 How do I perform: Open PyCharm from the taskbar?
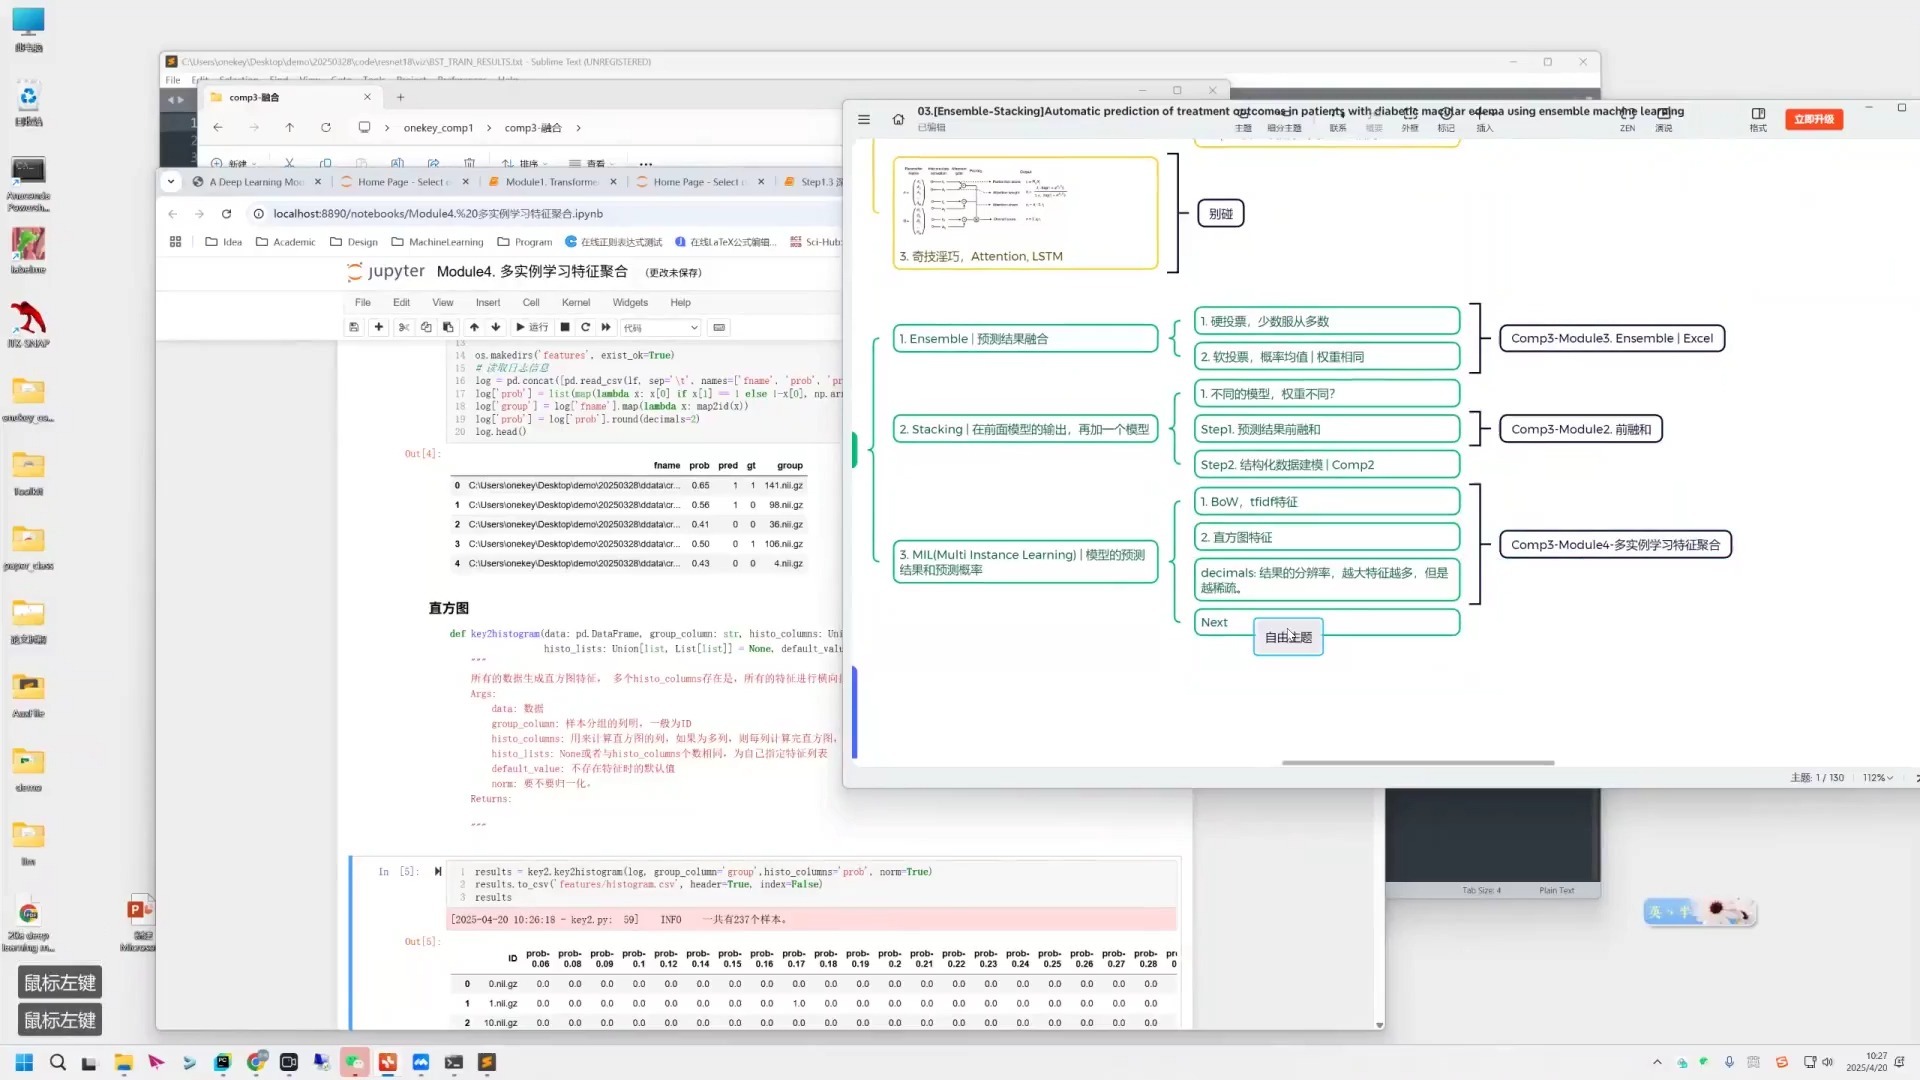click(x=222, y=1062)
